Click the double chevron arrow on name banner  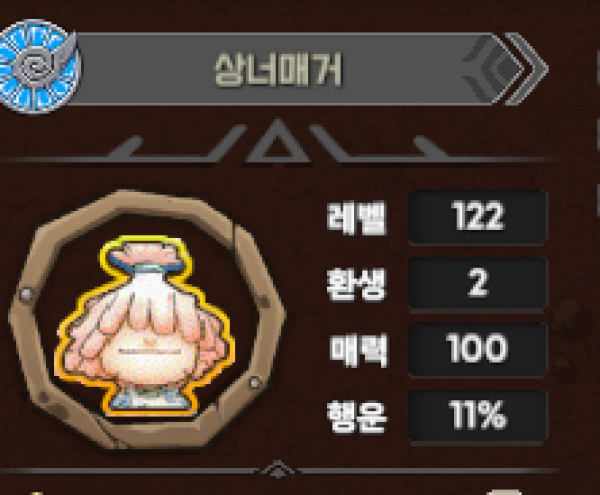[x=527, y=69]
